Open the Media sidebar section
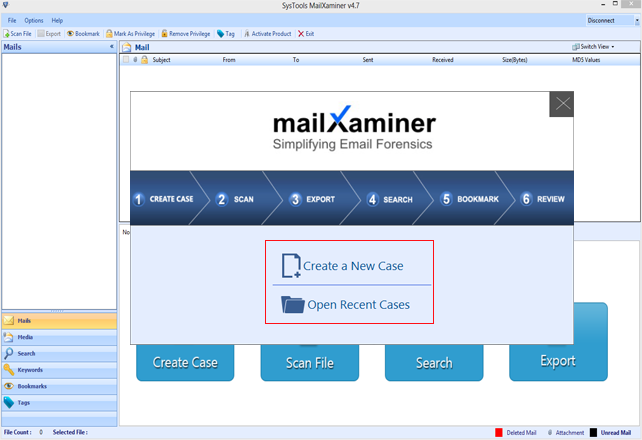642x440 pixels. click(59, 337)
